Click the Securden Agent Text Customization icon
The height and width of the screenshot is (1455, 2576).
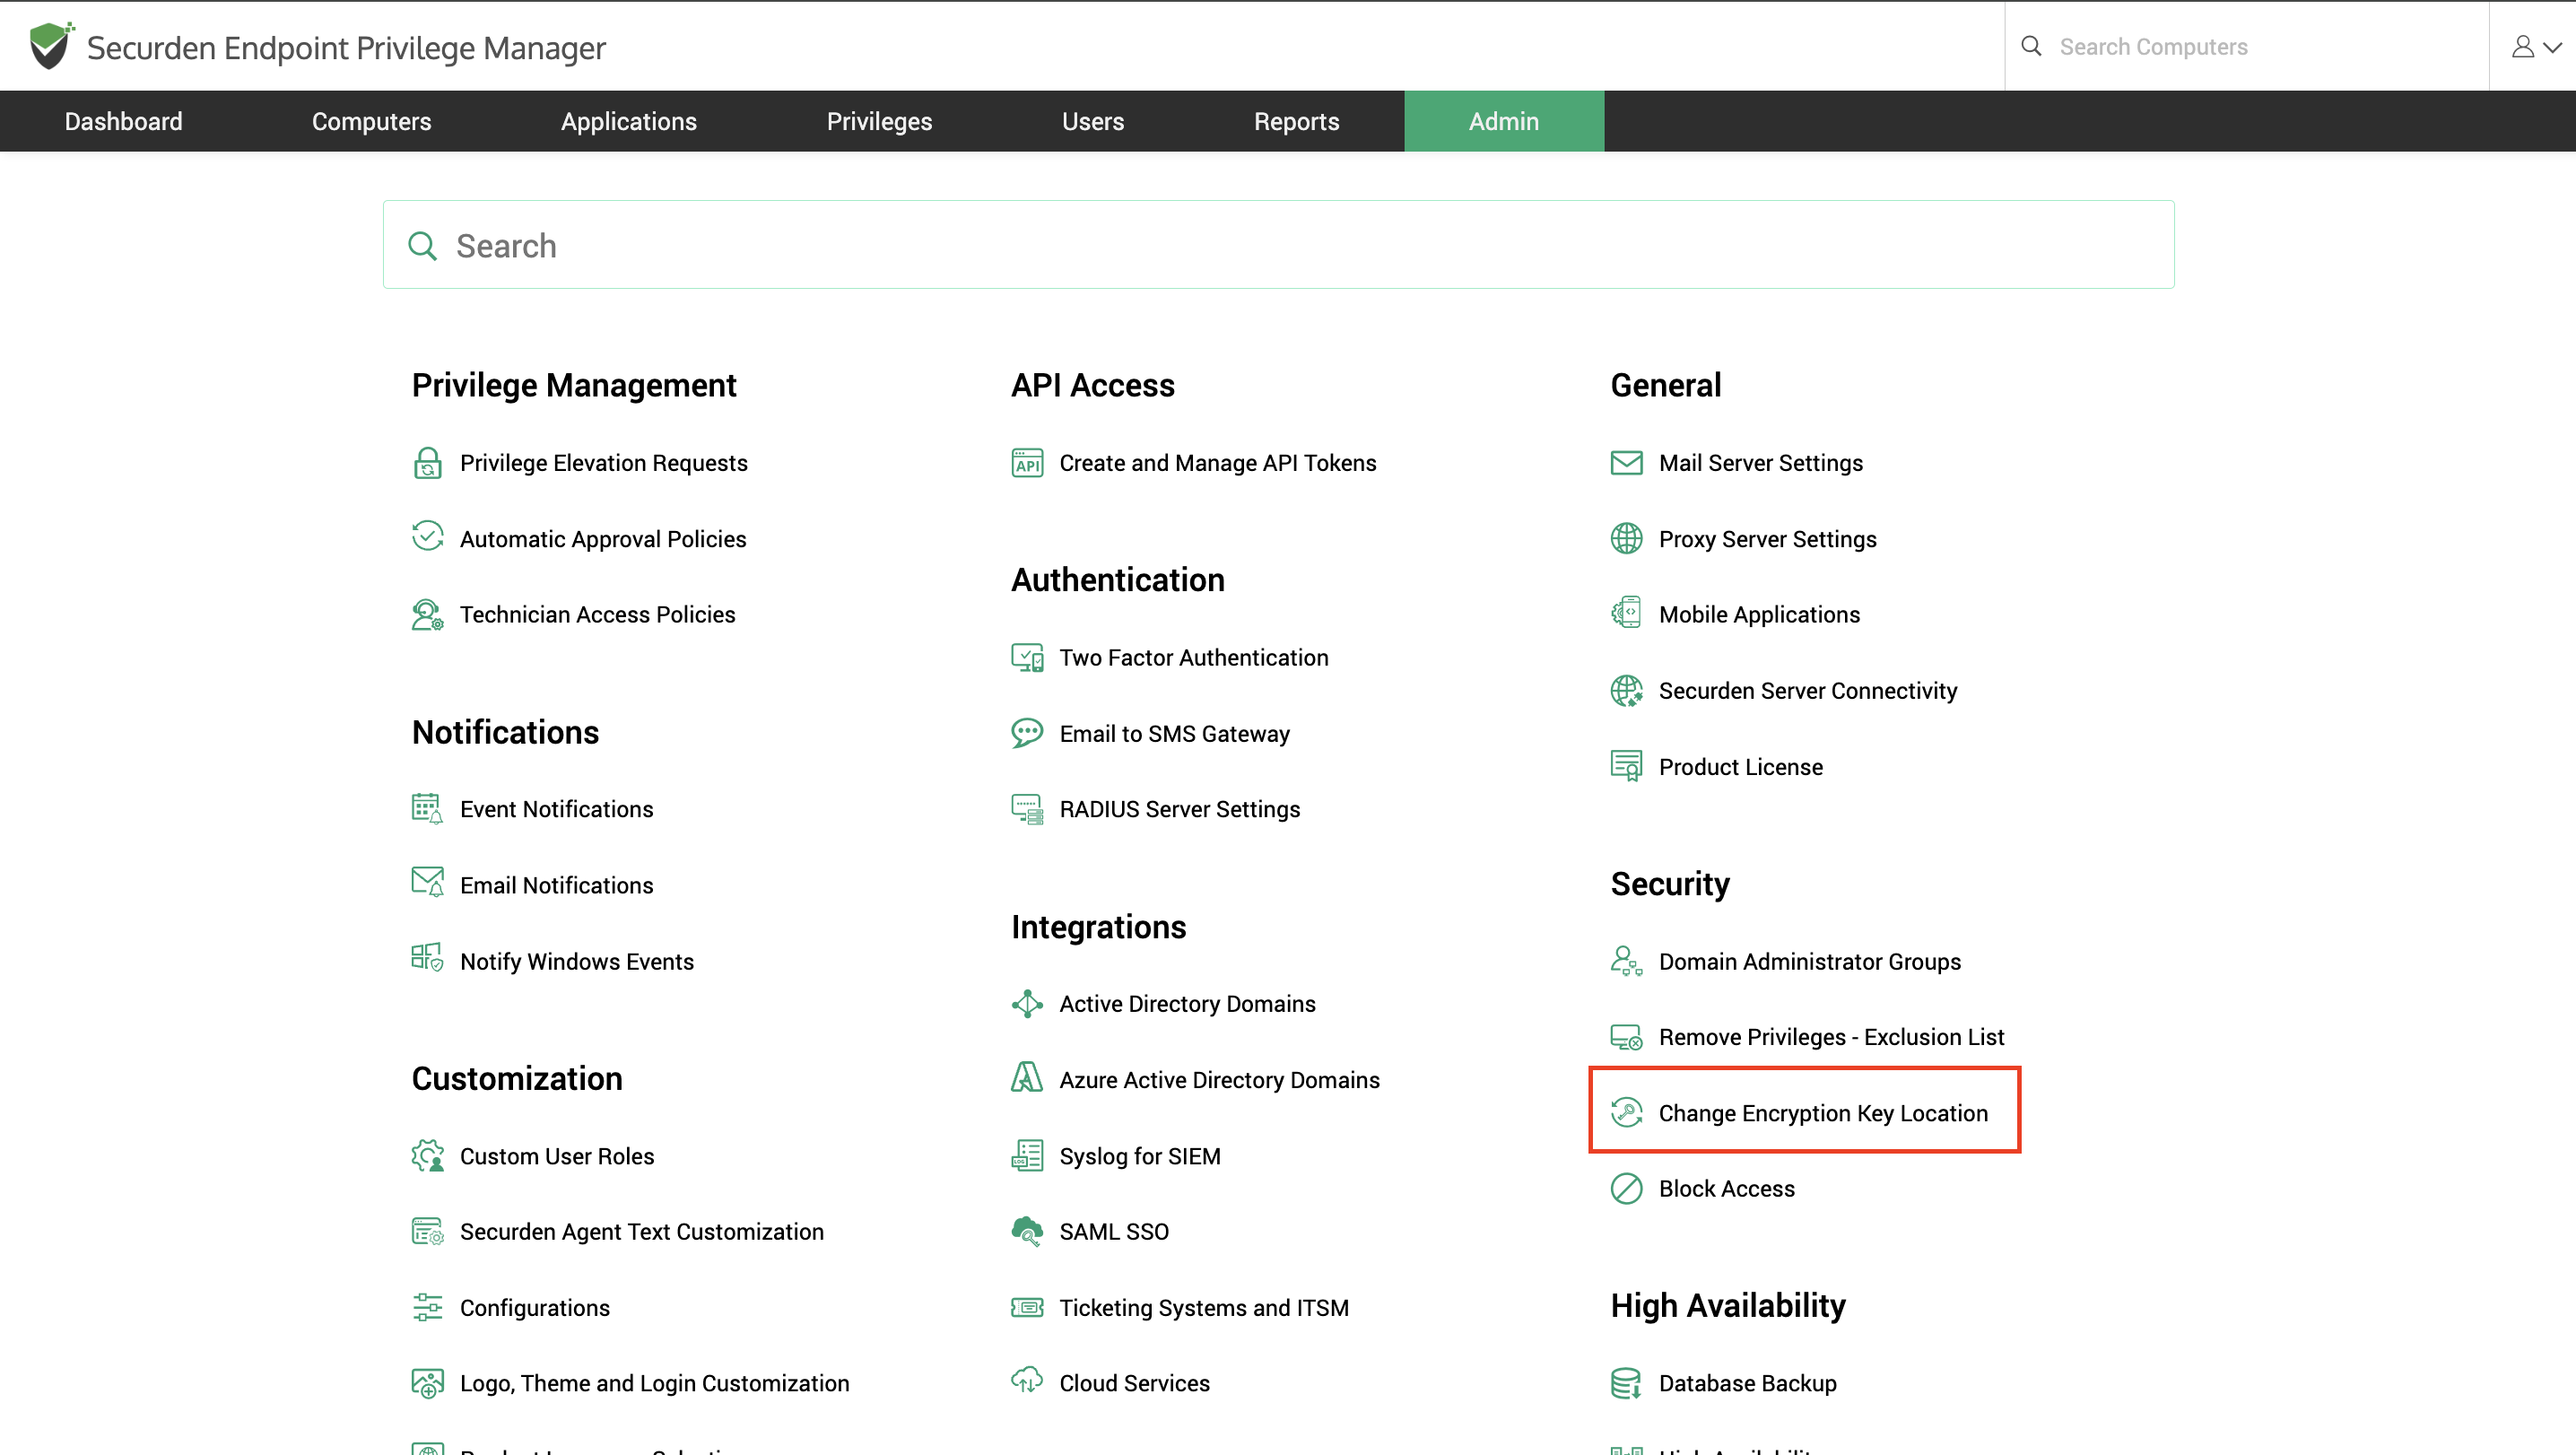click(x=427, y=1231)
